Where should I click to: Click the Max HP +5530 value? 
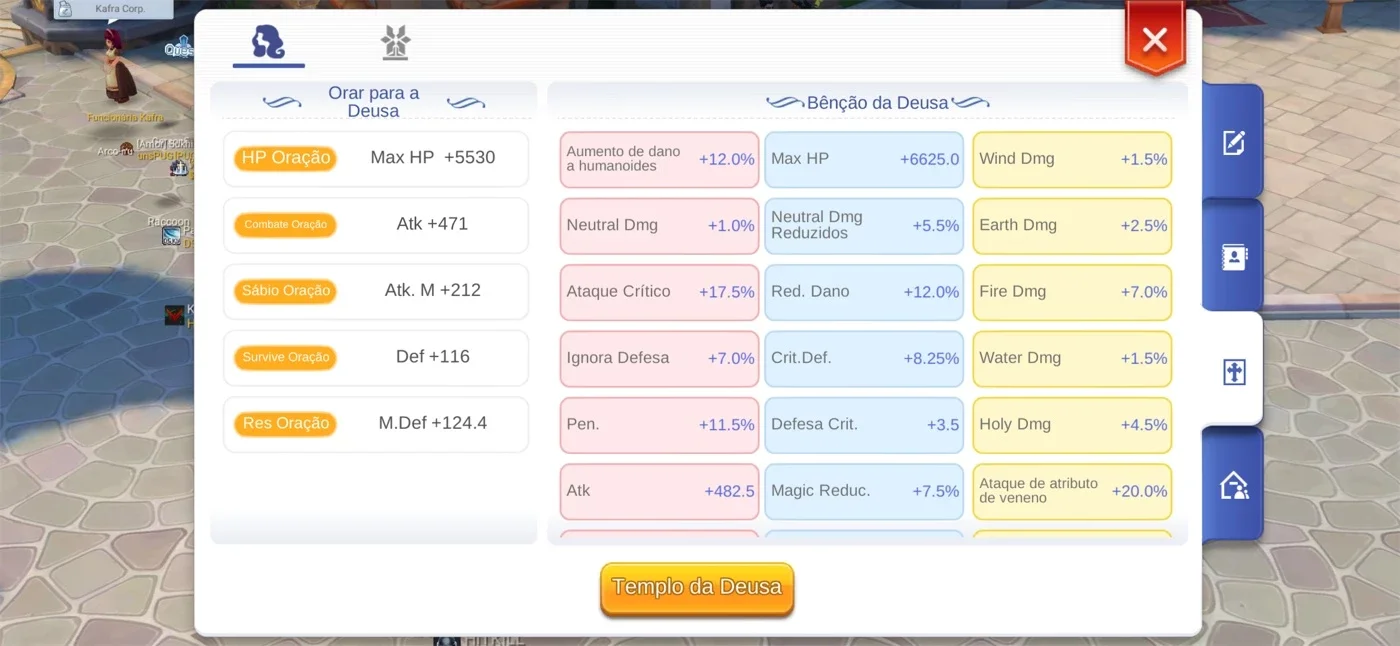(x=433, y=157)
